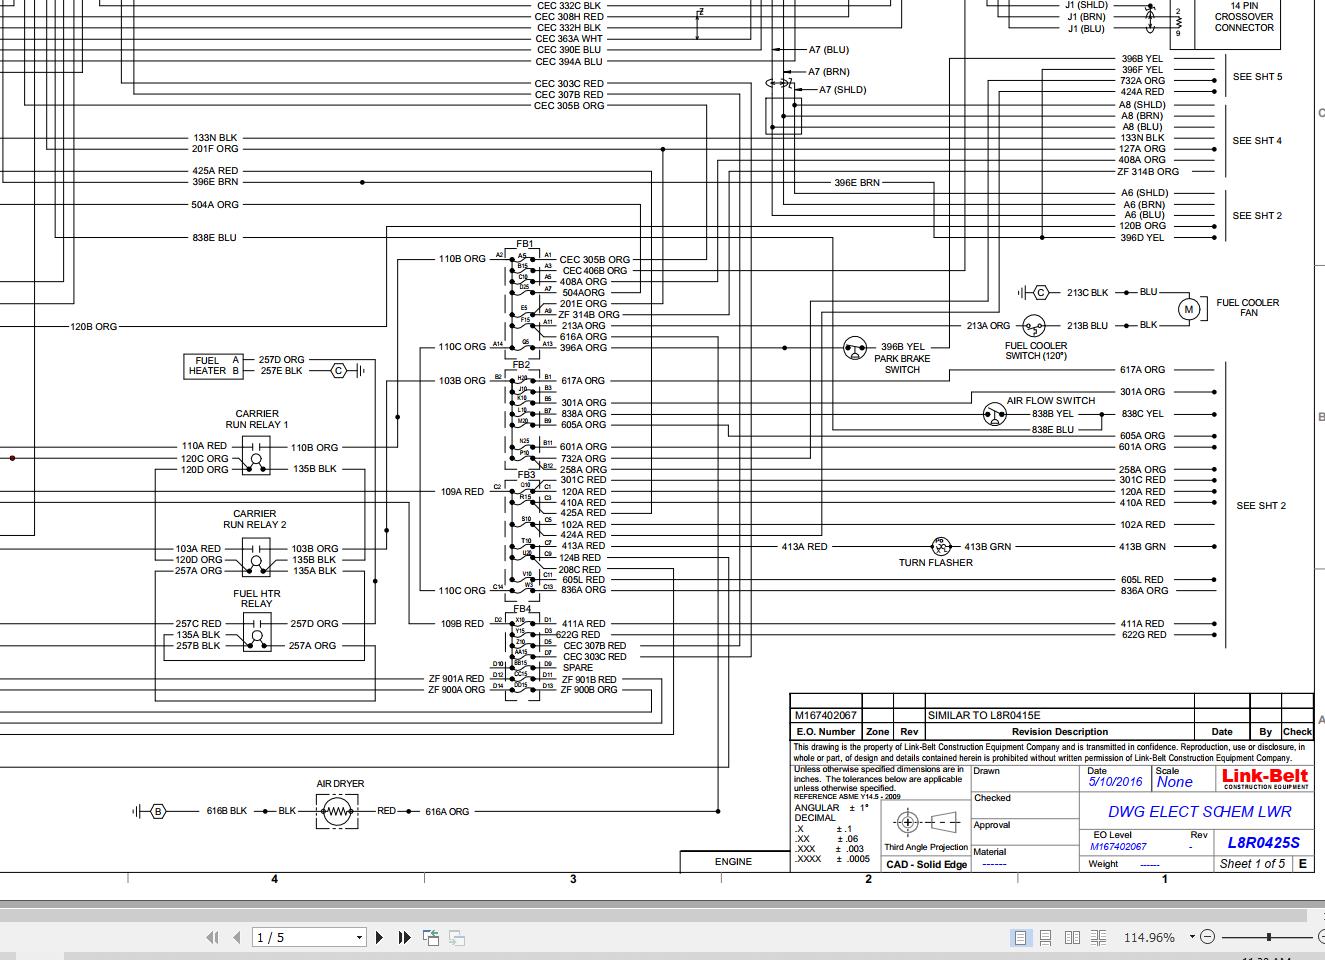1325x960 pixels.
Task: Jump to the first page
Action: pyautogui.click(x=211, y=938)
